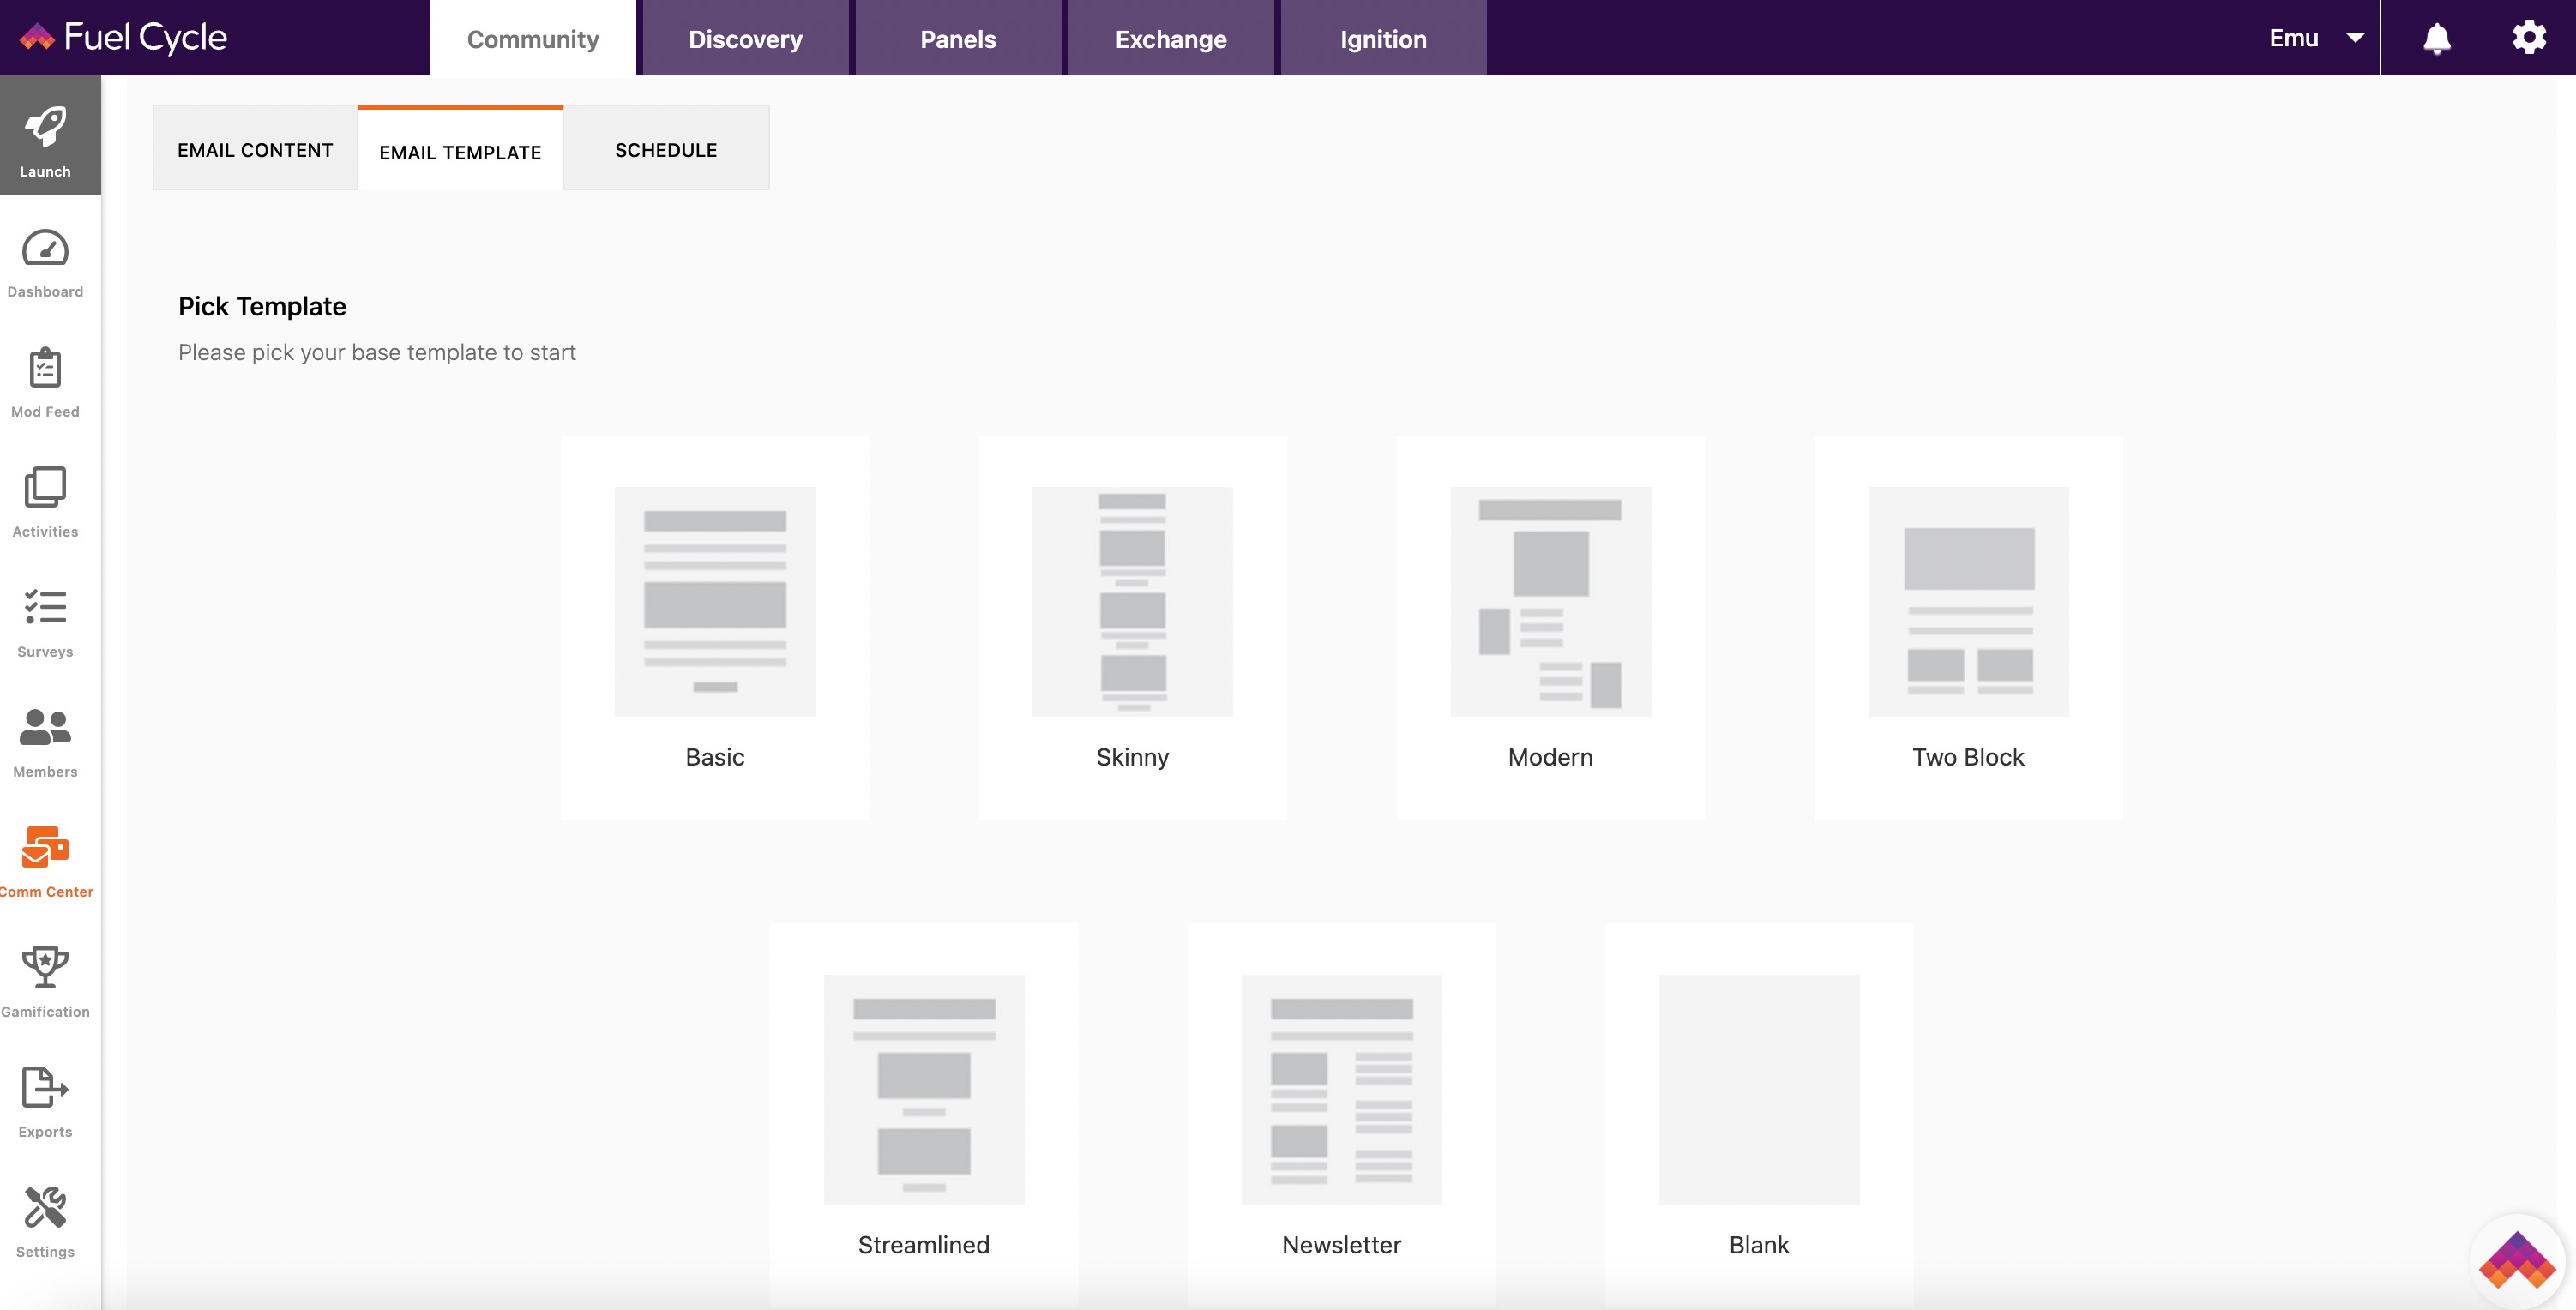Click the Two Block template label
Screen dimensions: 2576x1310
click(1968, 757)
